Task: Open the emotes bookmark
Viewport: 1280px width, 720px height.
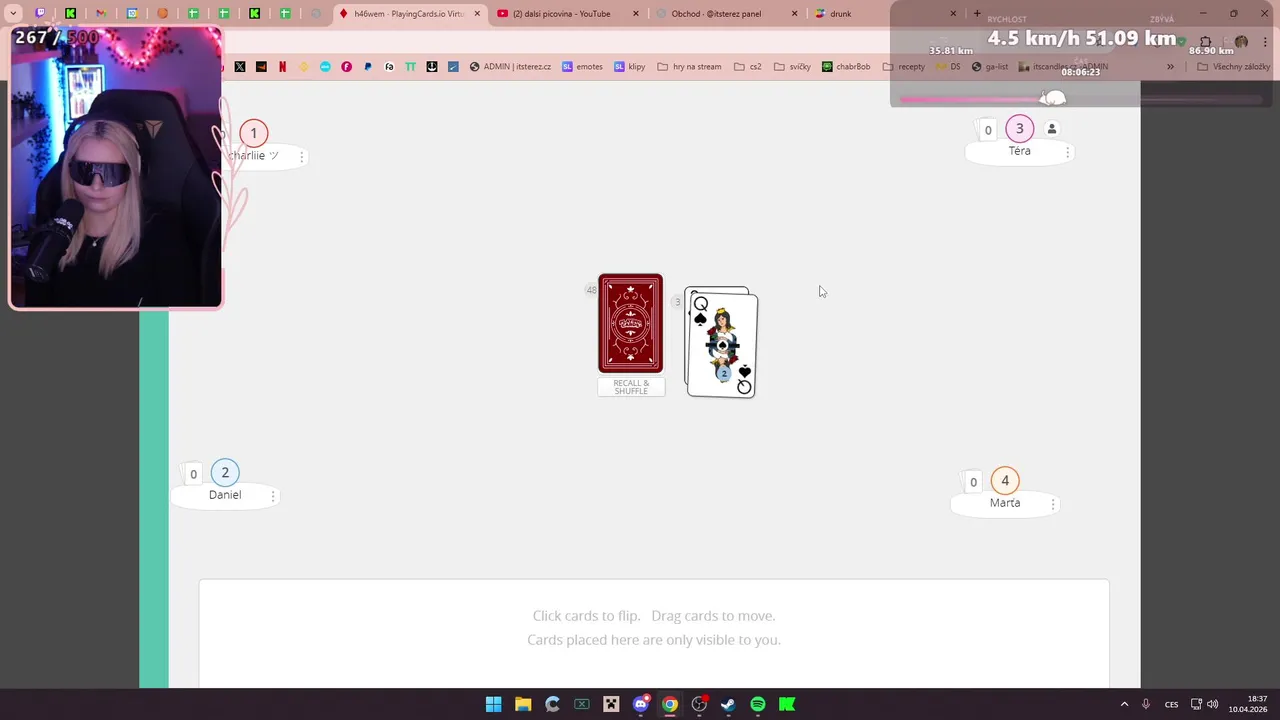Action: (x=582, y=67)
